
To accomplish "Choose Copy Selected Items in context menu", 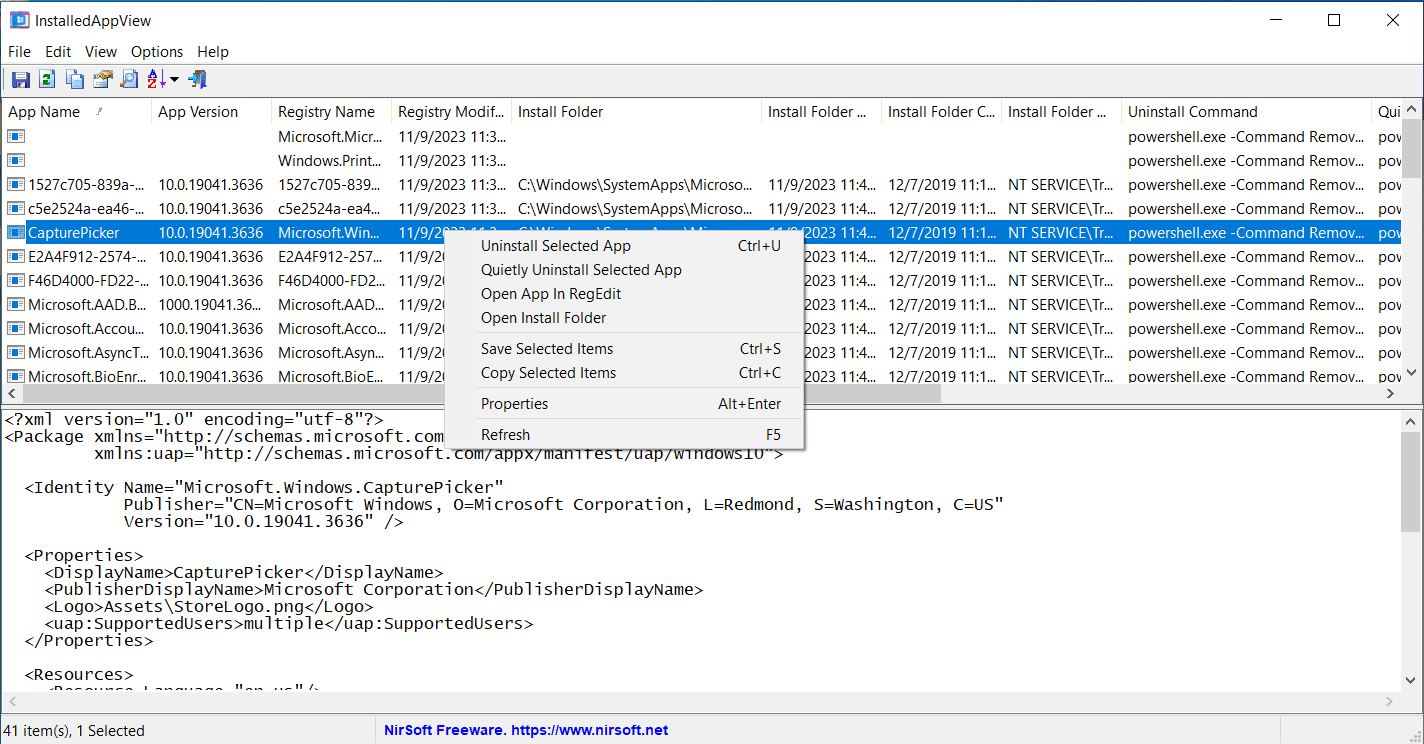I will point(624,373).
